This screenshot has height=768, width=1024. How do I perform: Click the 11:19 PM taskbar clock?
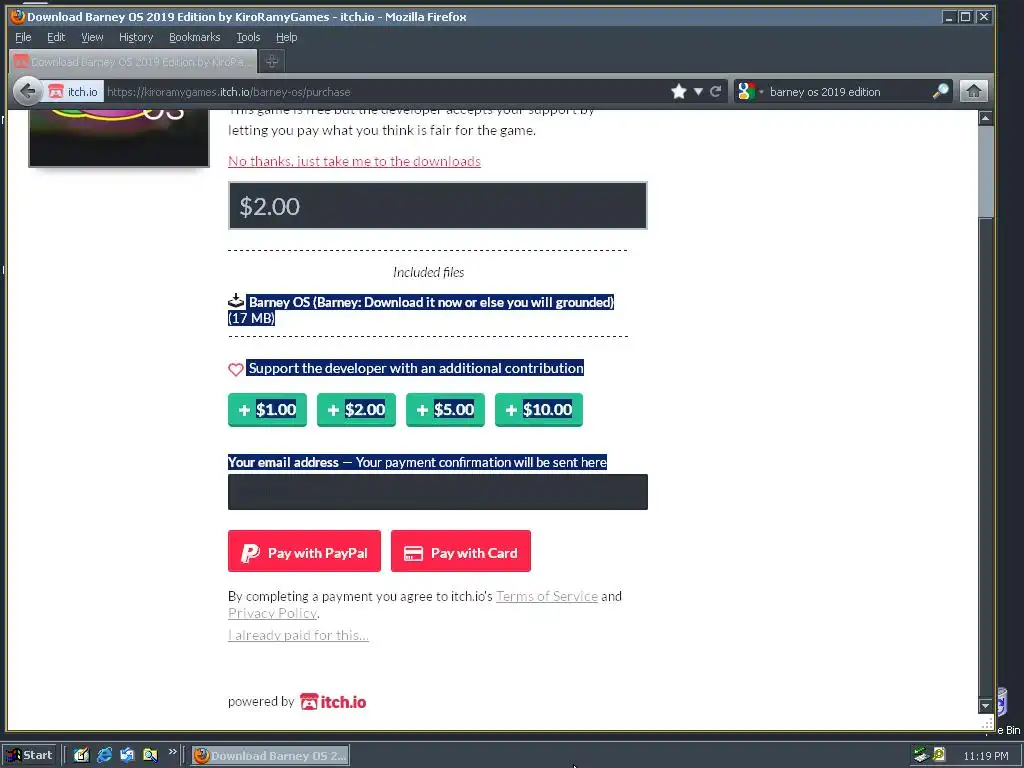pos(985,756)
